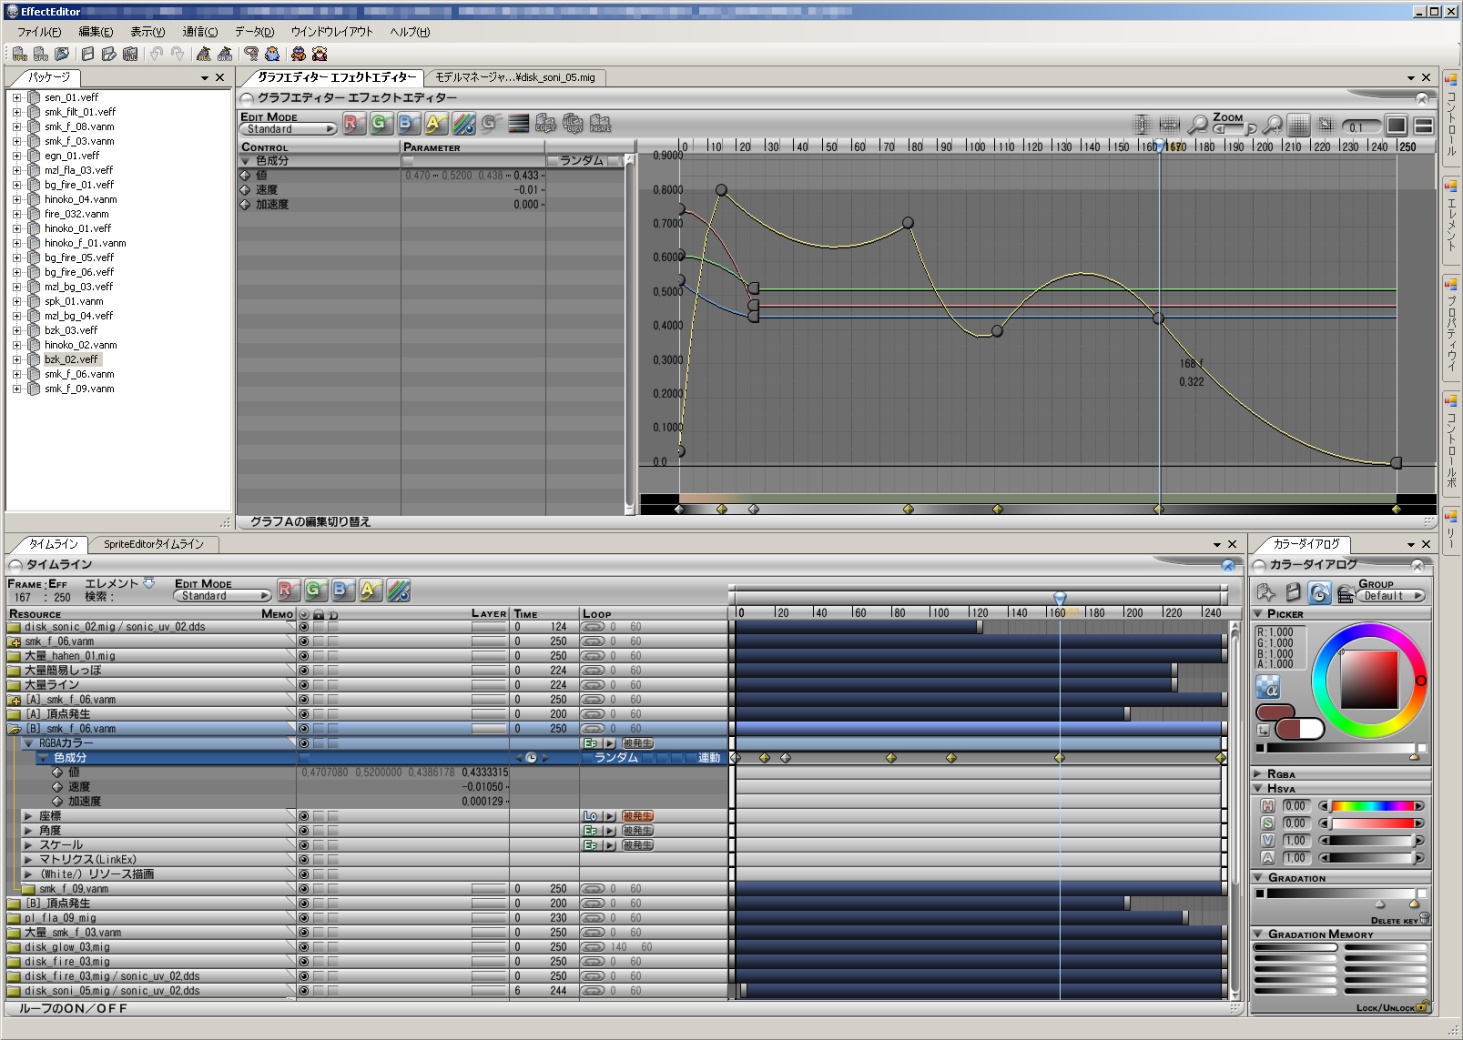Image resolution: width=1463 pixels, height=1040 pixels.
Task: Expand the 座標 property in timeline
Action: tap(28, 816)
